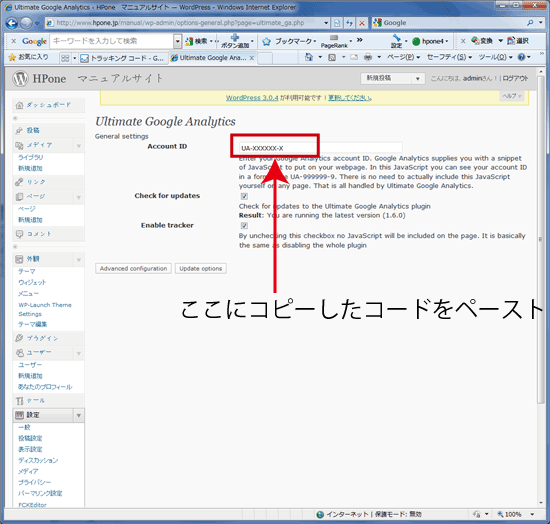Click the Google toolbar settings wrench
The image size is (550, 524).
396,38
